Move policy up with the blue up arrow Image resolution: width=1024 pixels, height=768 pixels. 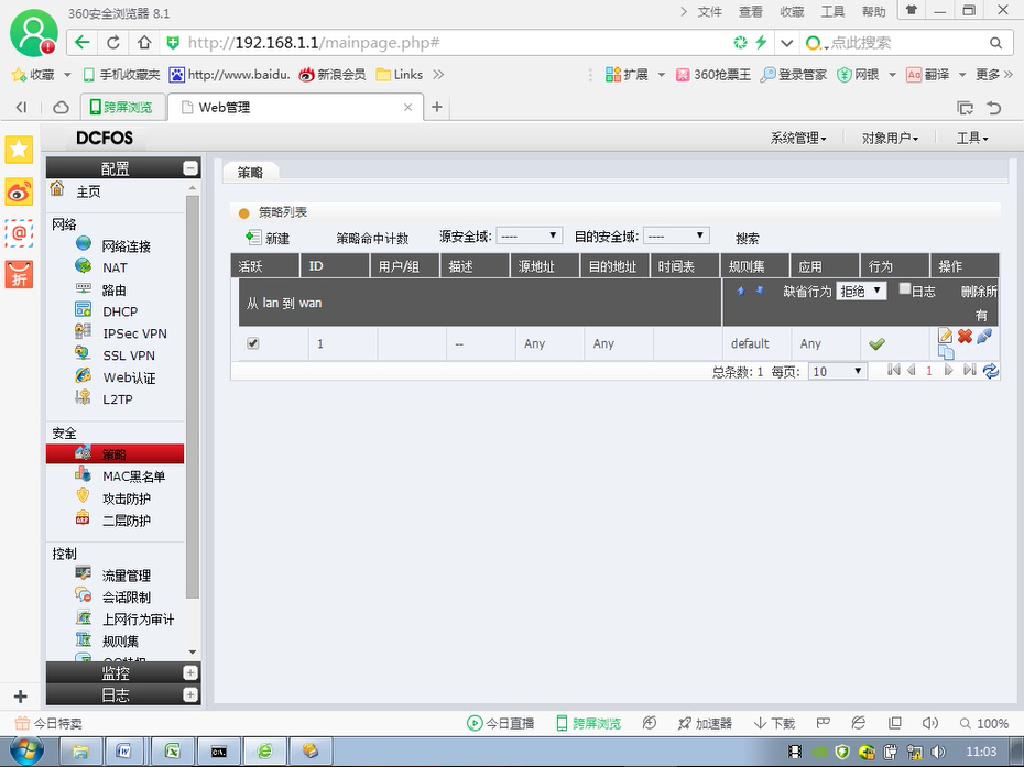click(741, 291)
